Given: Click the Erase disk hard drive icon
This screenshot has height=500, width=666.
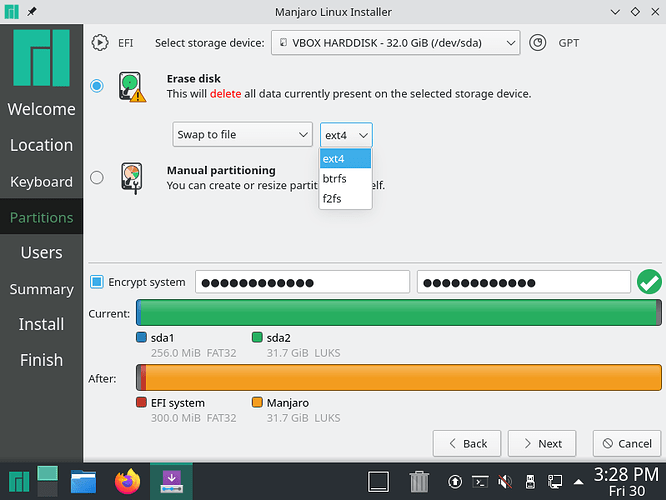Looking at the screenshot, I should coord(132,87).
